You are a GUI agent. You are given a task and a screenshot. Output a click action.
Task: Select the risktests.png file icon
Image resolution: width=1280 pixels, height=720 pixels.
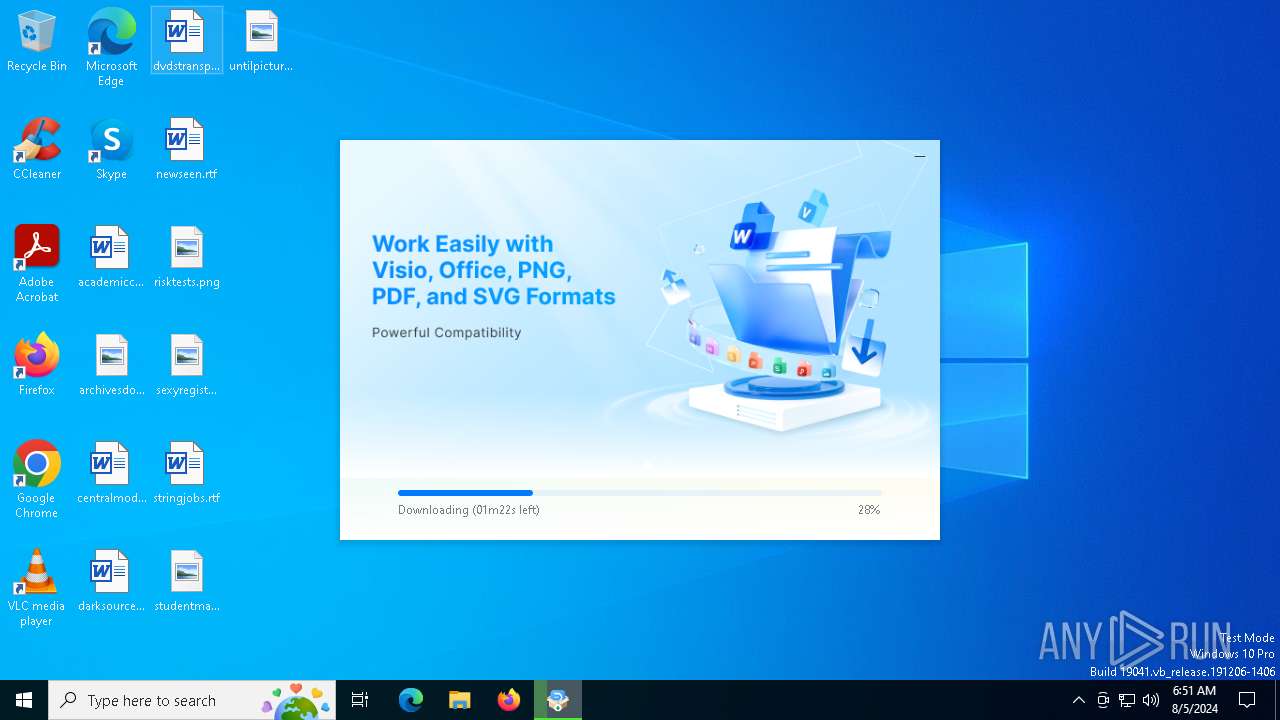[x=186, y=258]
